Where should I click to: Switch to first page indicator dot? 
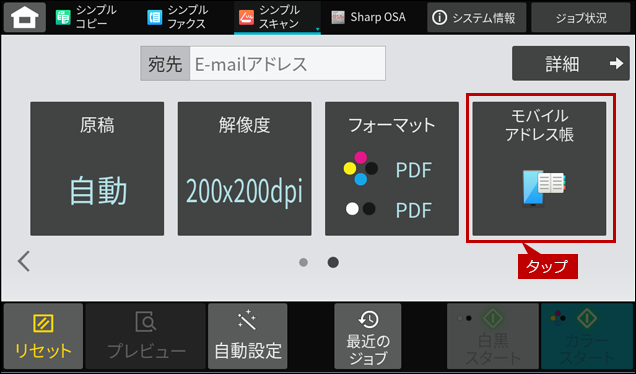point(303,262)
